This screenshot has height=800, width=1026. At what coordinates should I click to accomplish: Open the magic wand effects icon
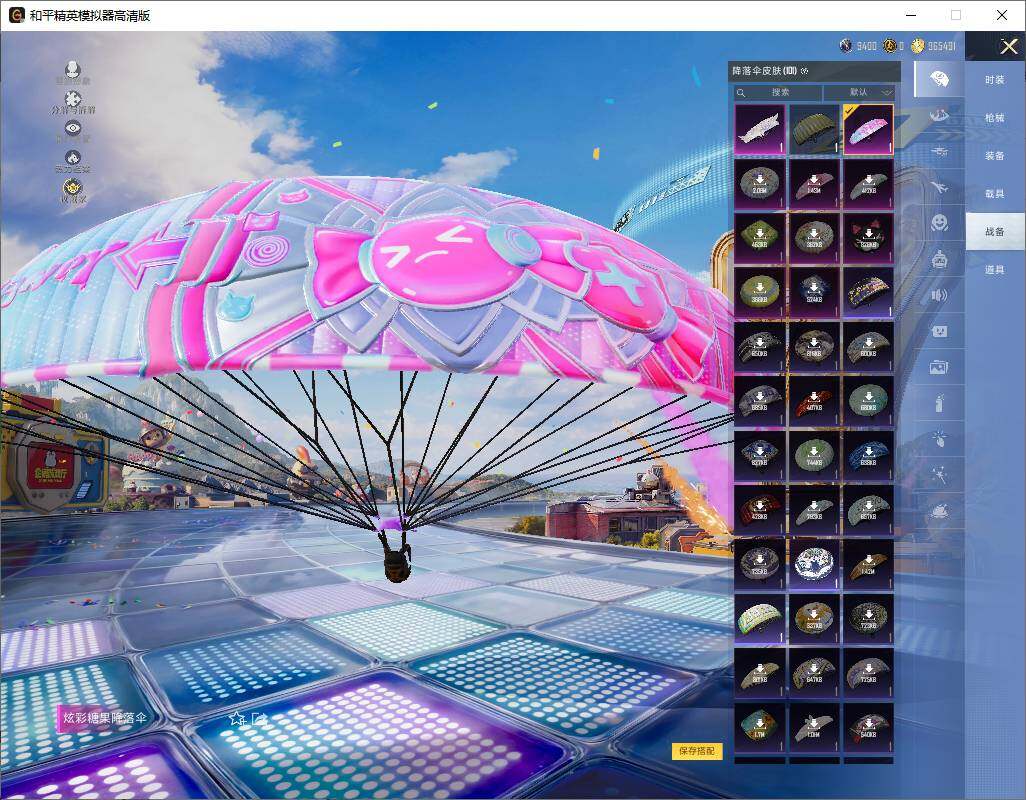(x=940, y=475)
